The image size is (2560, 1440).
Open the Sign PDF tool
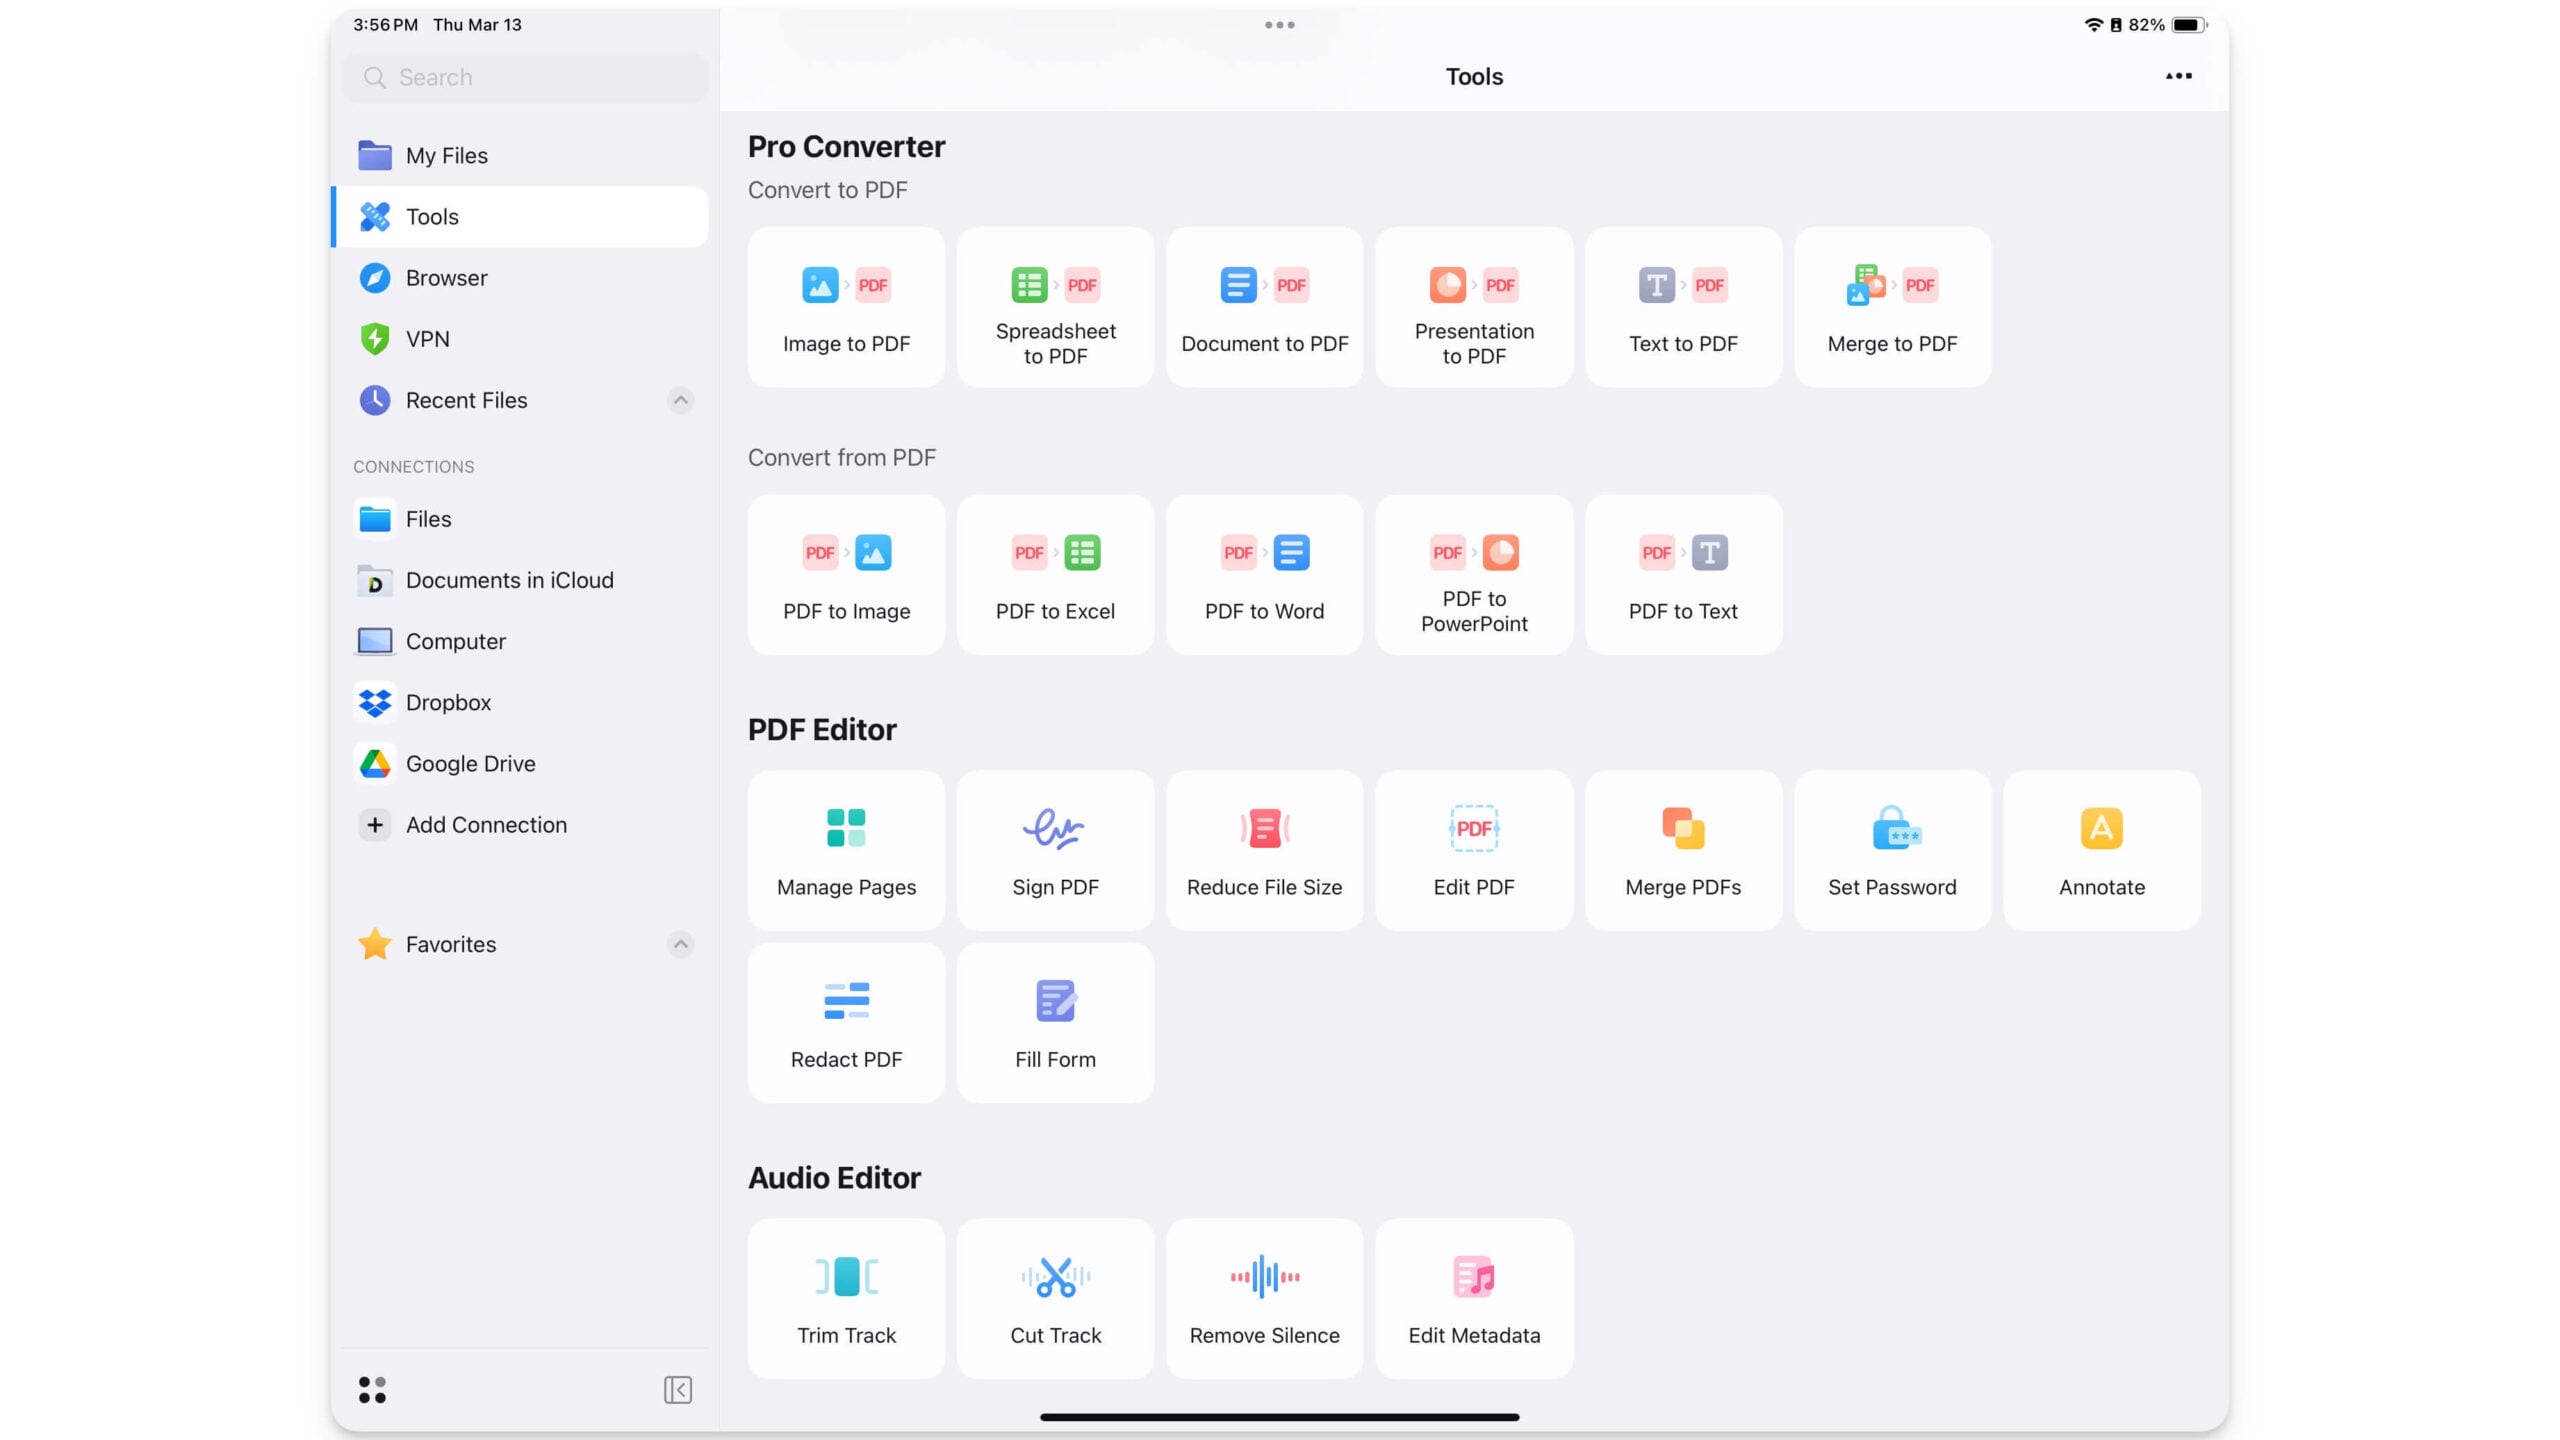(1054, 849)
